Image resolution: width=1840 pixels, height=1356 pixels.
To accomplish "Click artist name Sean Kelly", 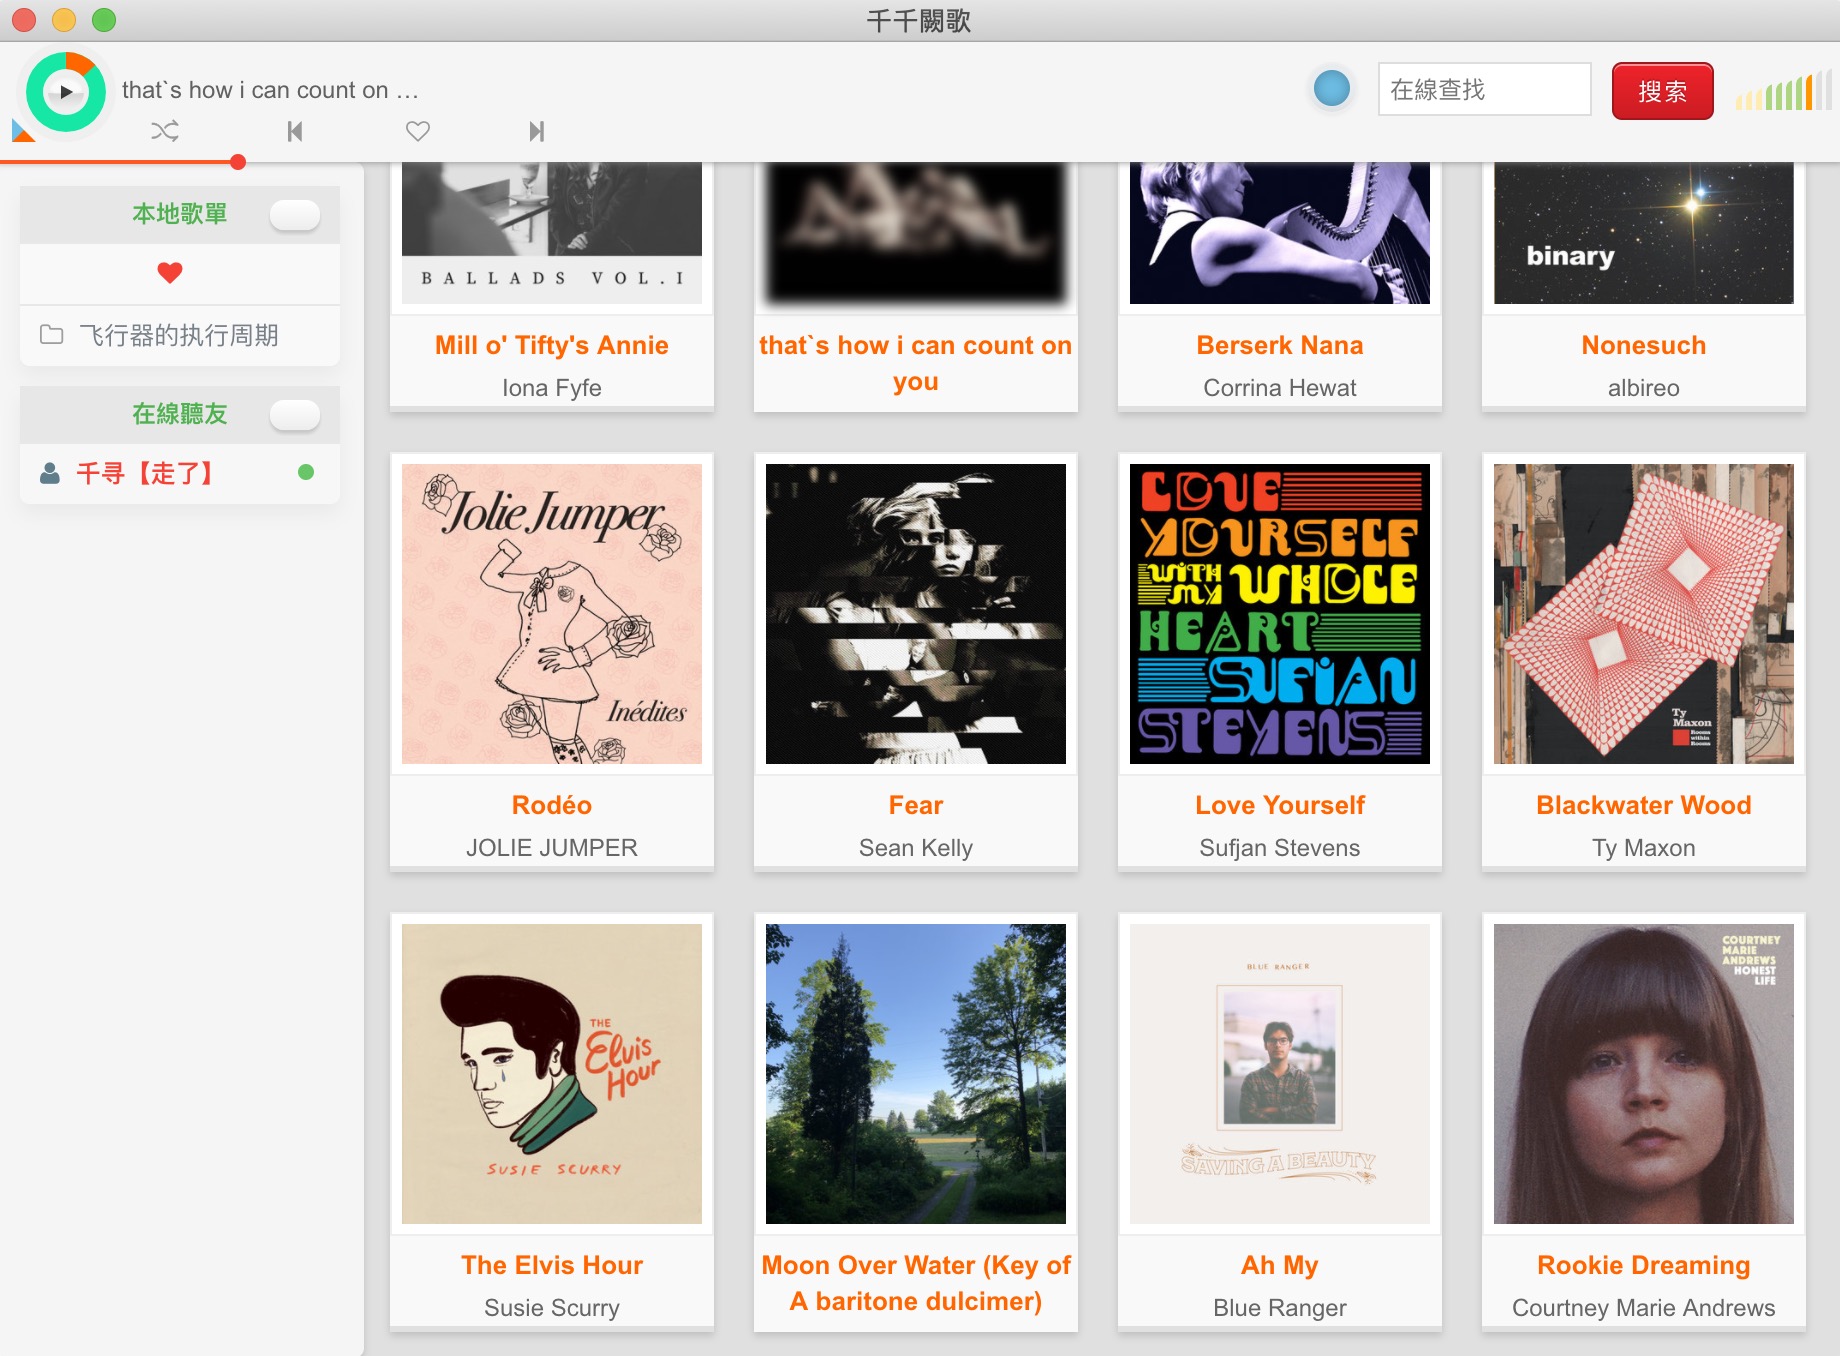I will [916, 848].
